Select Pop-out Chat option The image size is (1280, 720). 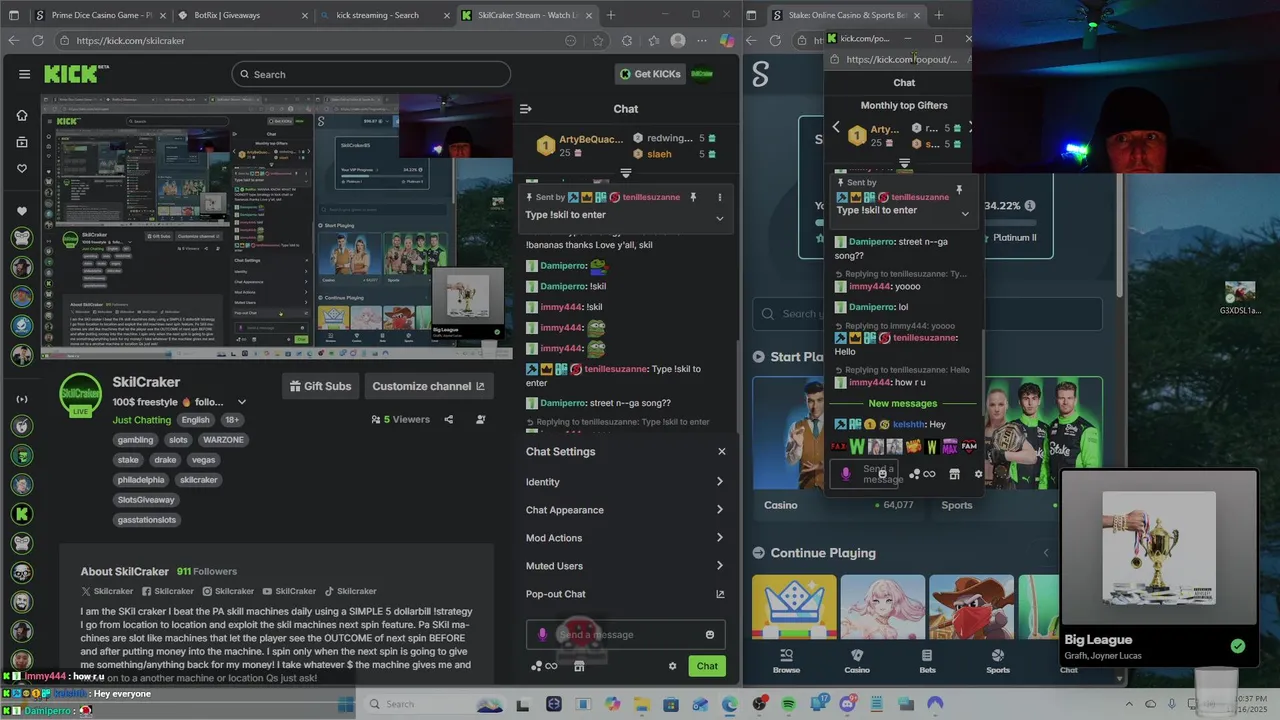point(625,594)
